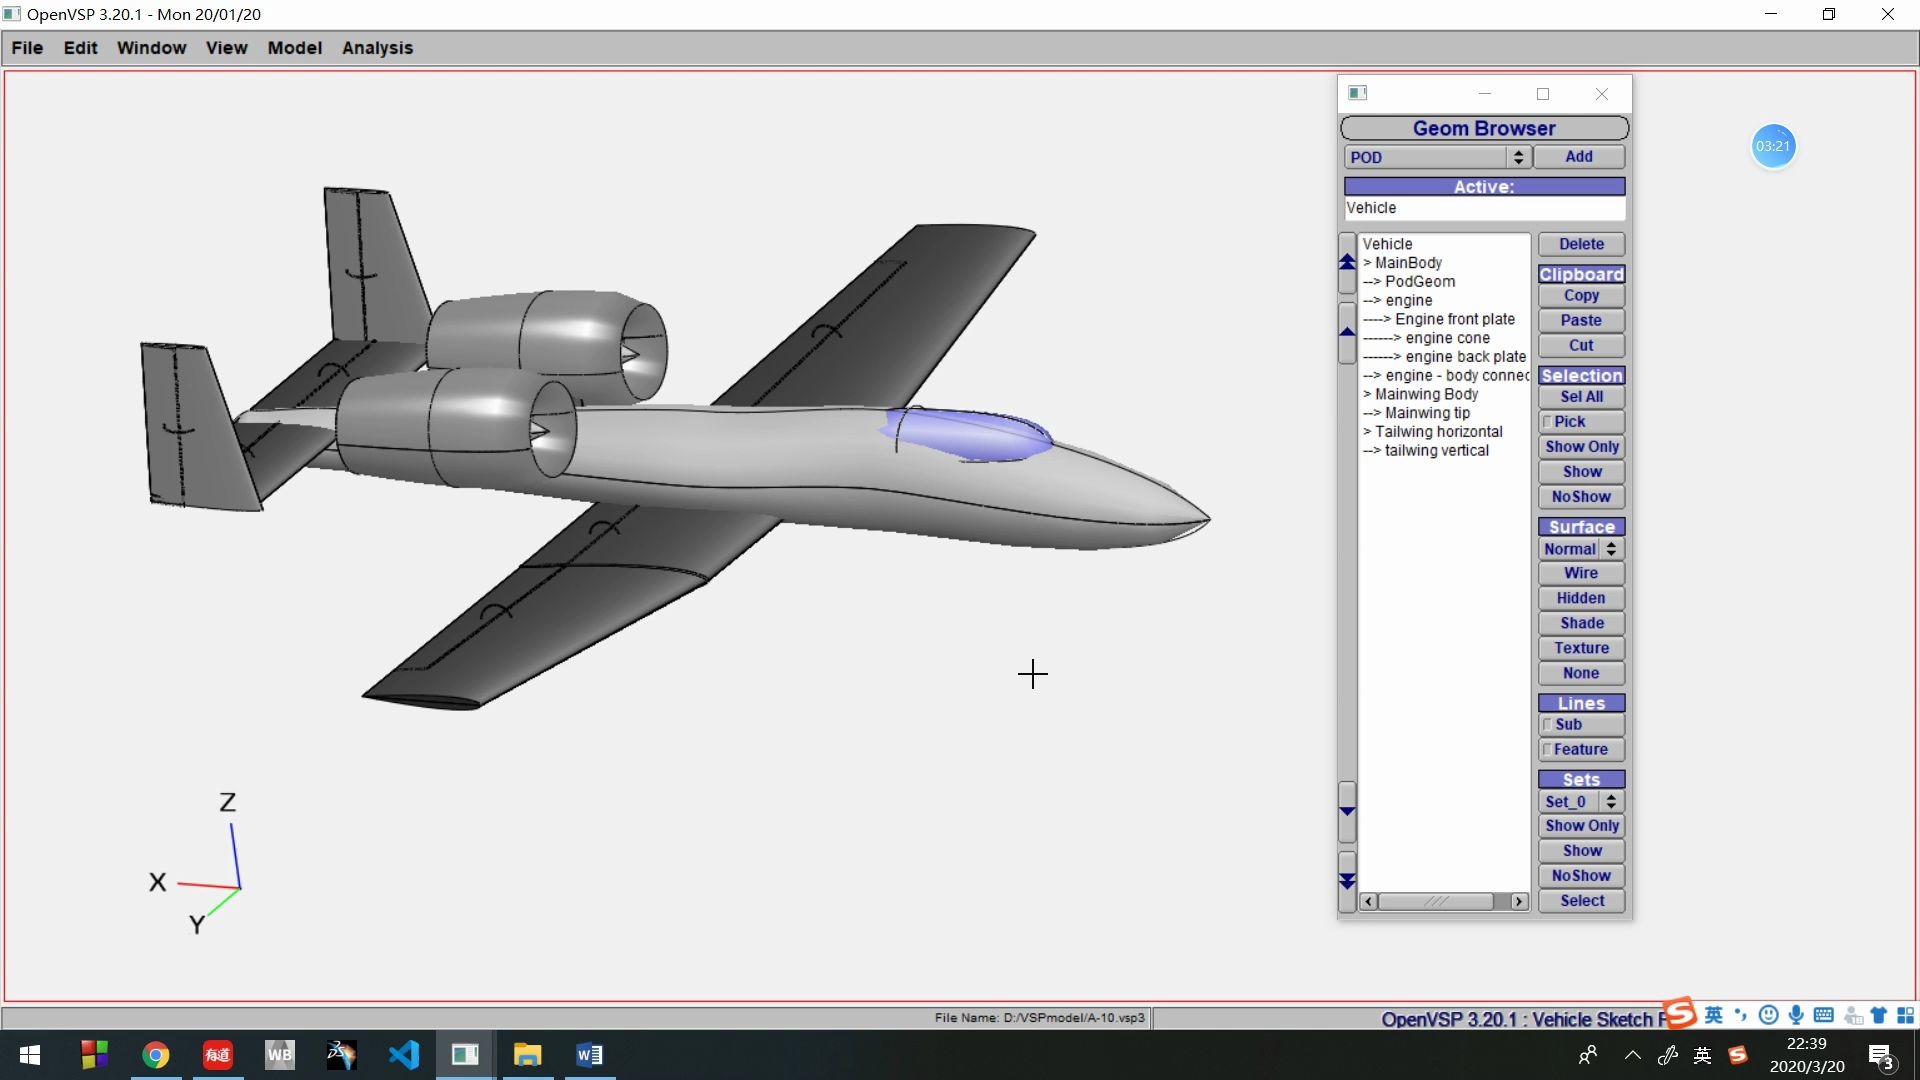Image resolution: width=1920 pixels, height=1080 pixels.
Task: Open the Analysis menu
Action: click(x=377, y=48)
